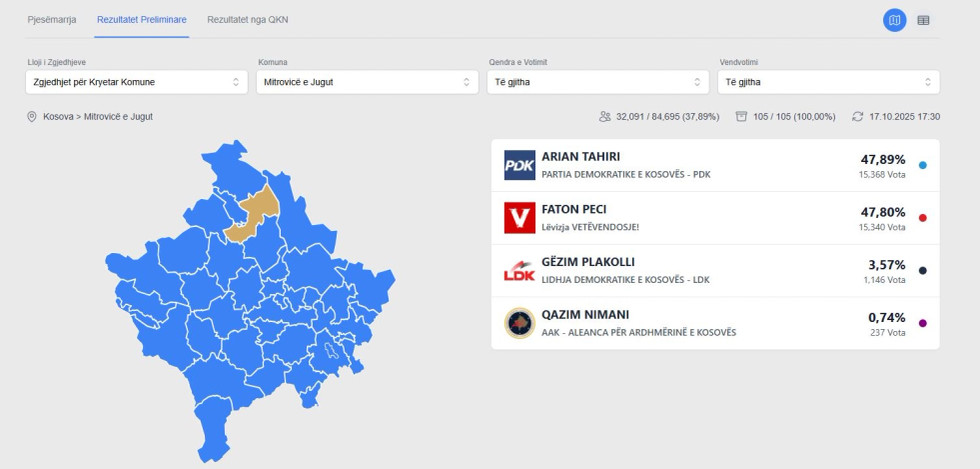The width and height of the screenshot is (980, 469).
Task: Click the location pin icon
Action: point(32,117)
